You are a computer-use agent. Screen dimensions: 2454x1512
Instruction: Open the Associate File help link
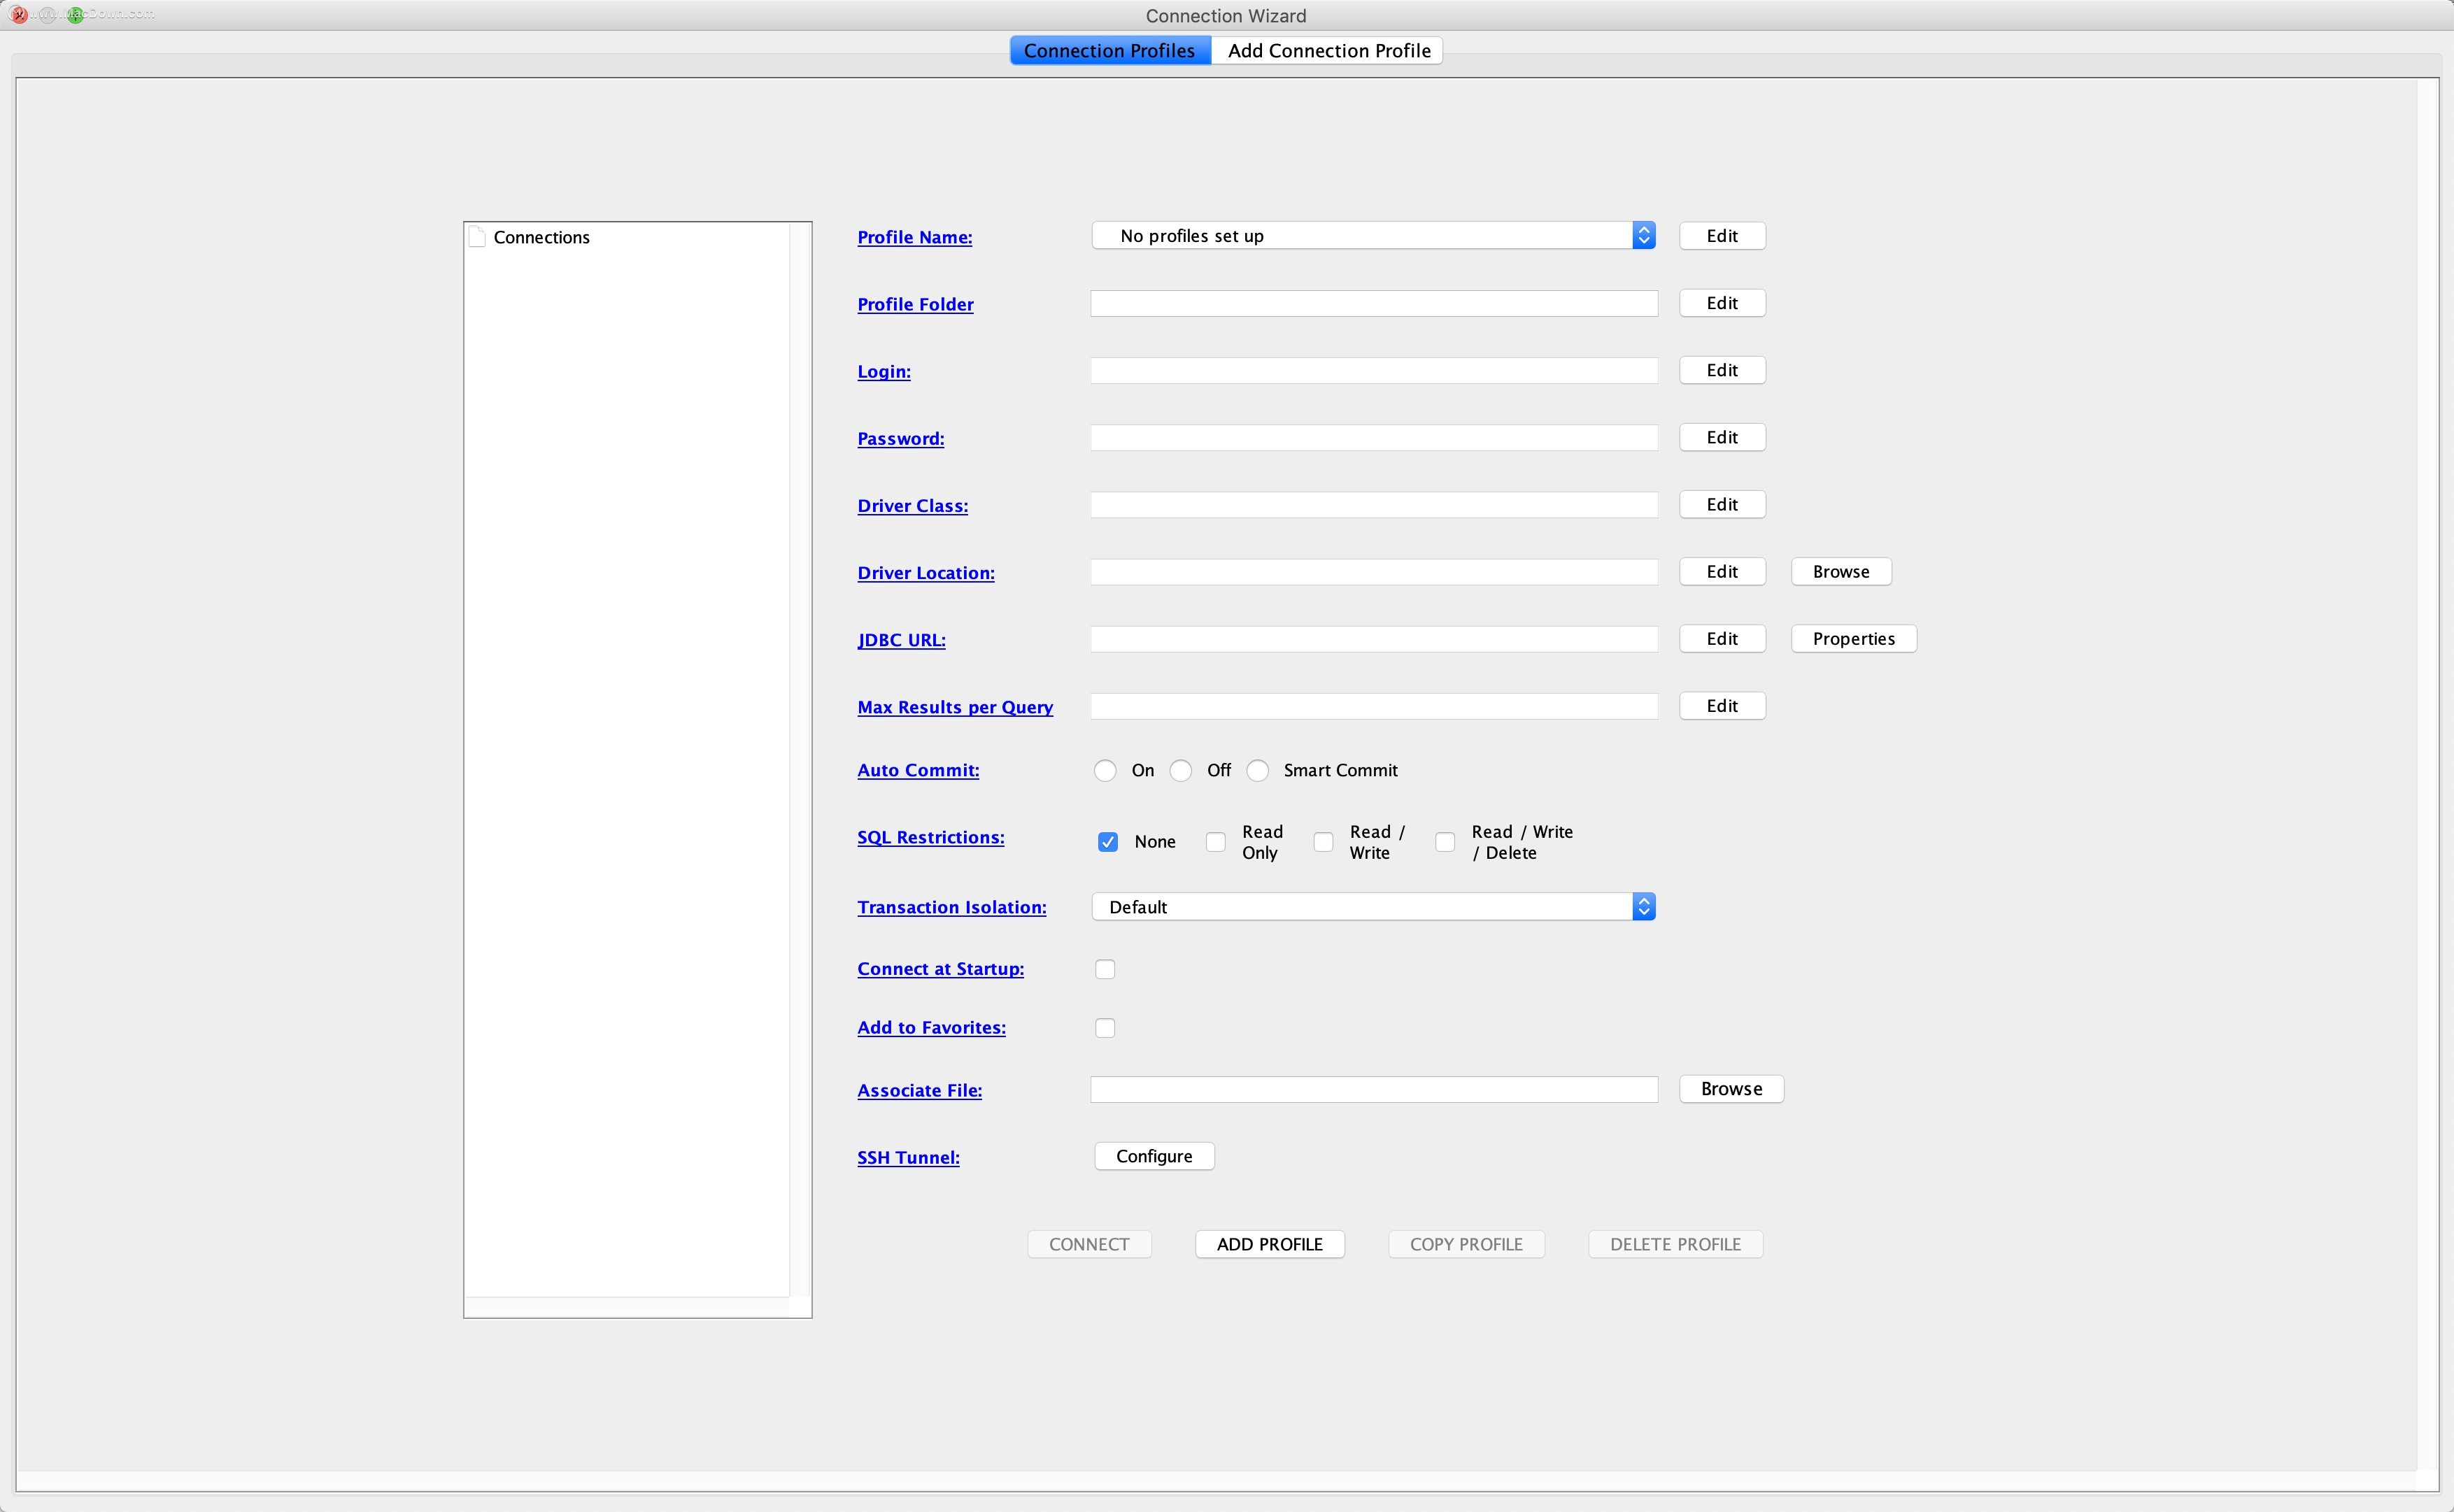tap(919, 1090)
